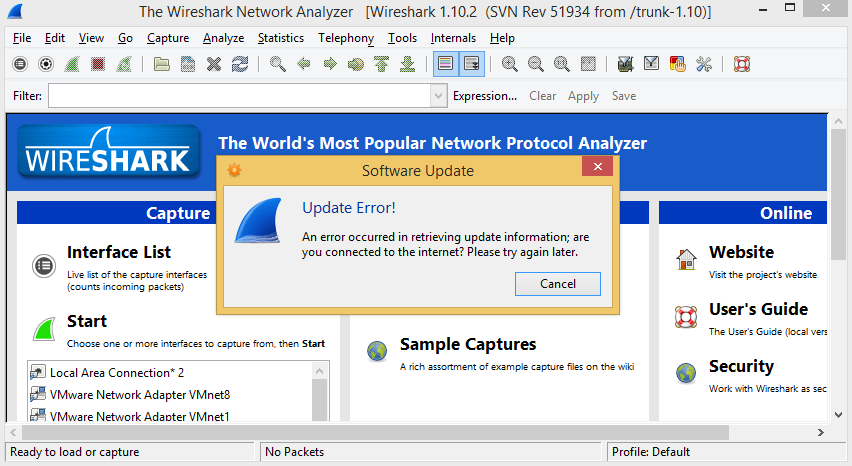Open the Analyze menu
Image resolution: width=852 pixels, height=466 pixels.
tap(223, 38)
